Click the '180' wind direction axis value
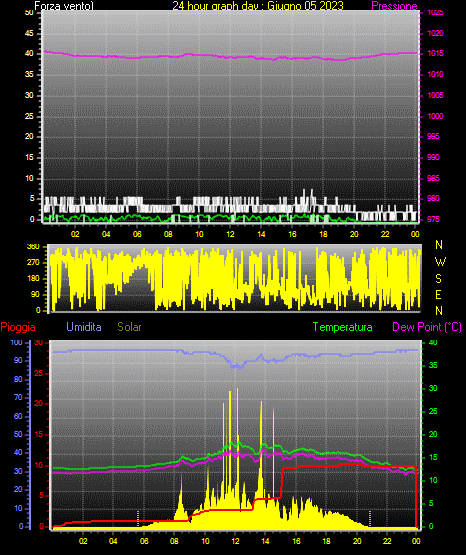Image resolution: width=466 pixels, height=555 pixels. (33, 279)
